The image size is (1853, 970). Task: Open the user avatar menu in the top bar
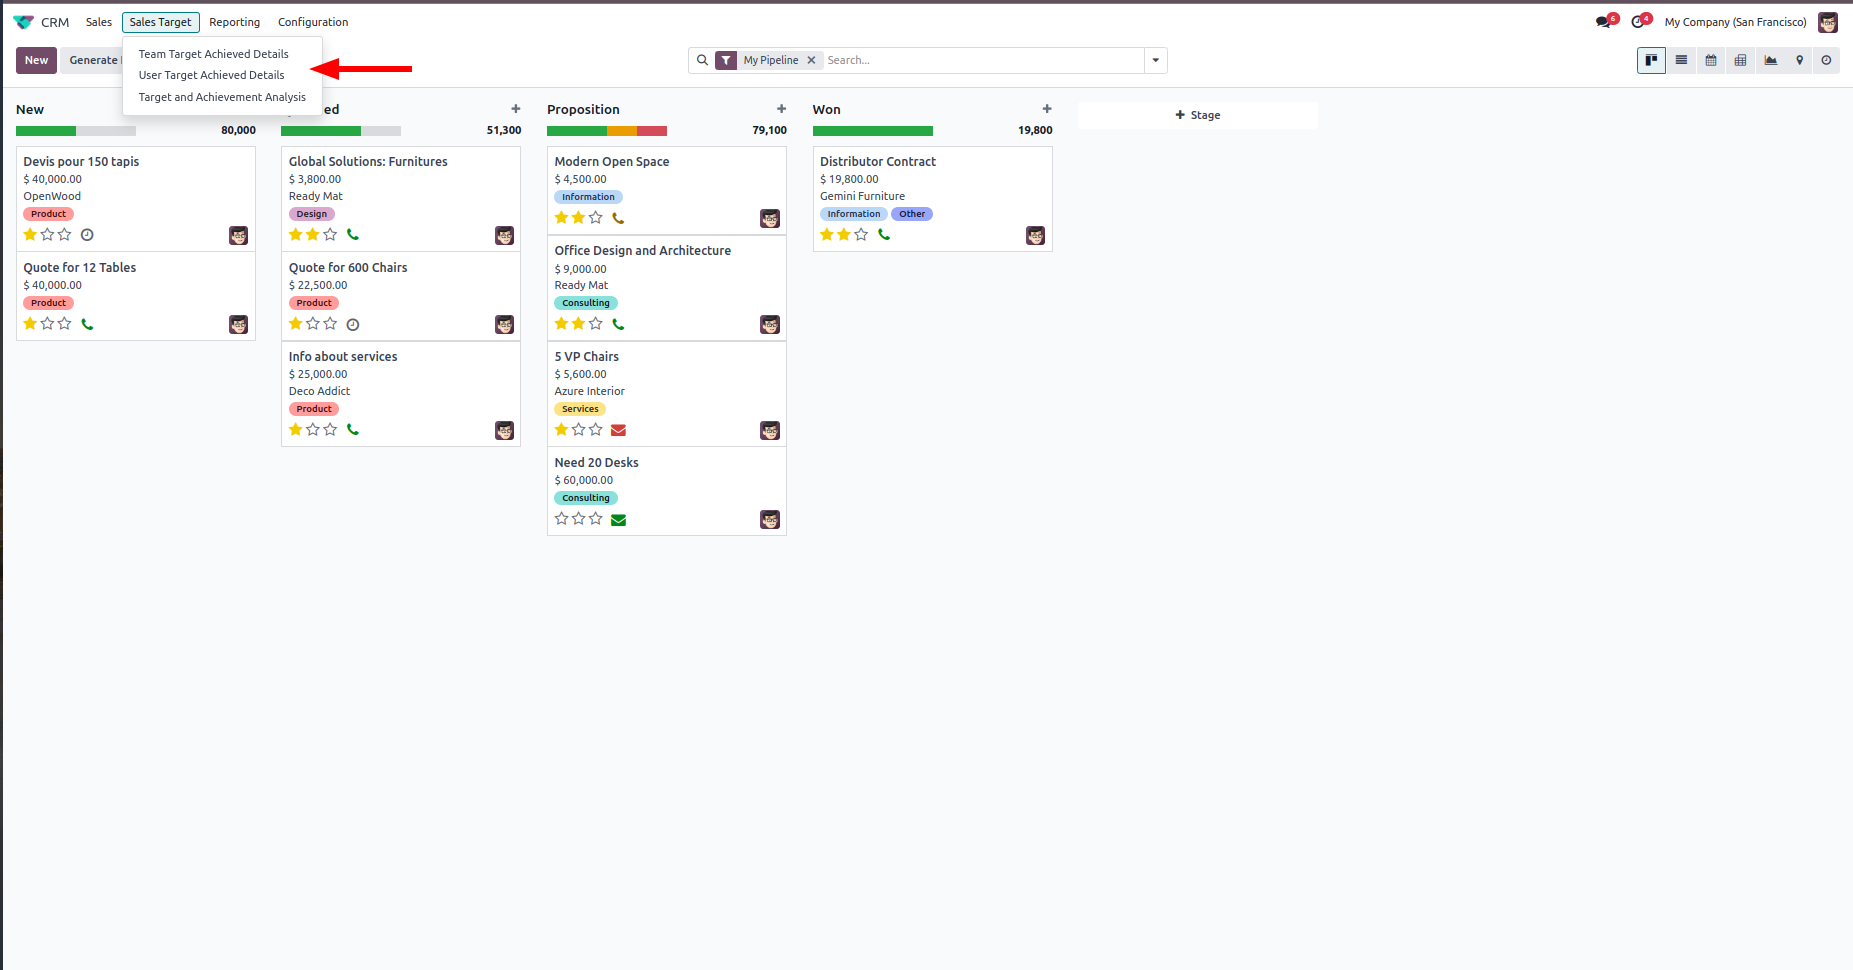click(x=1828, y=22)
